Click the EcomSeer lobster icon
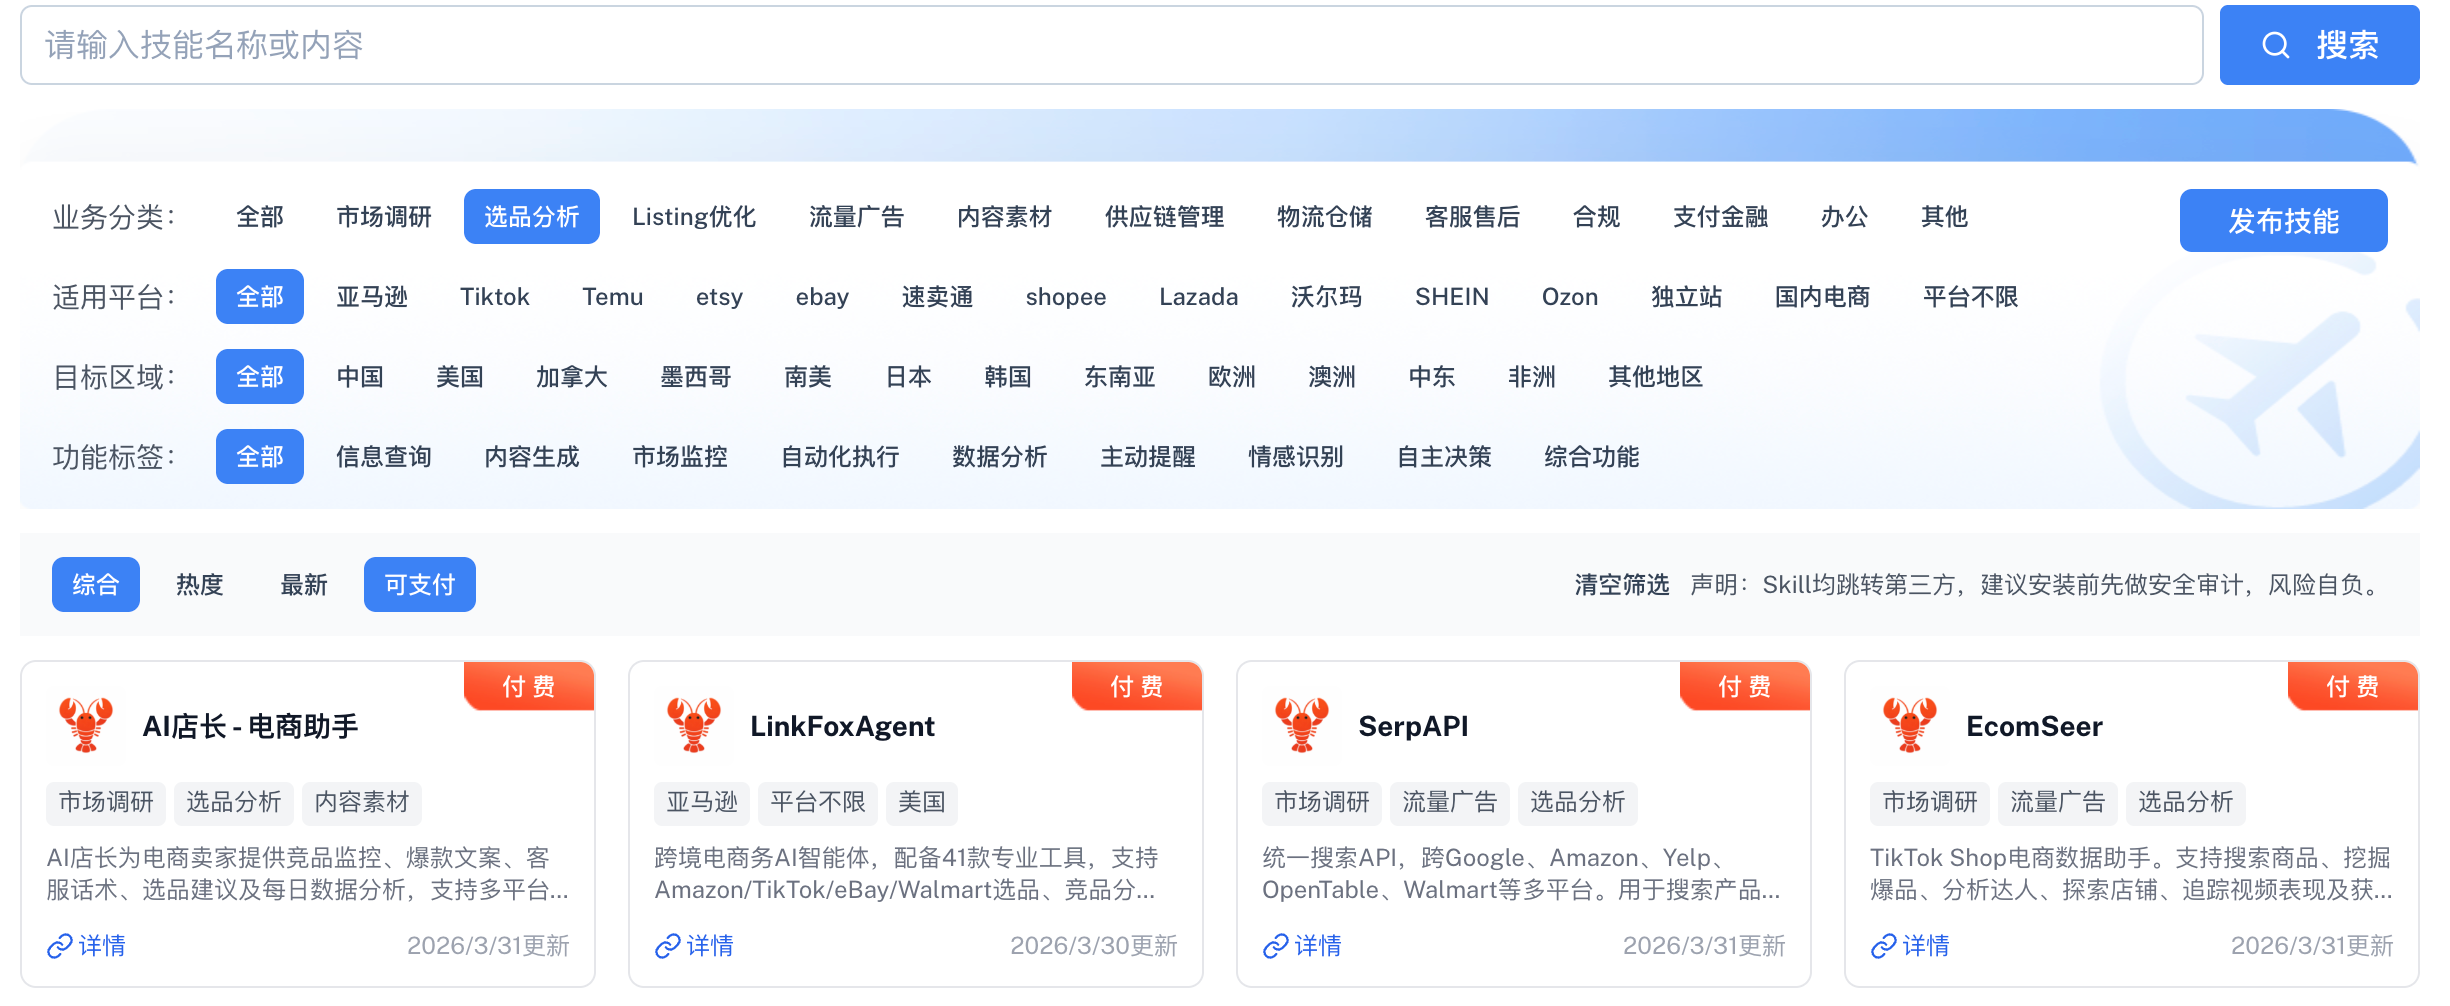The width and height of the screenshot is (2450, 1006). 1910,725
